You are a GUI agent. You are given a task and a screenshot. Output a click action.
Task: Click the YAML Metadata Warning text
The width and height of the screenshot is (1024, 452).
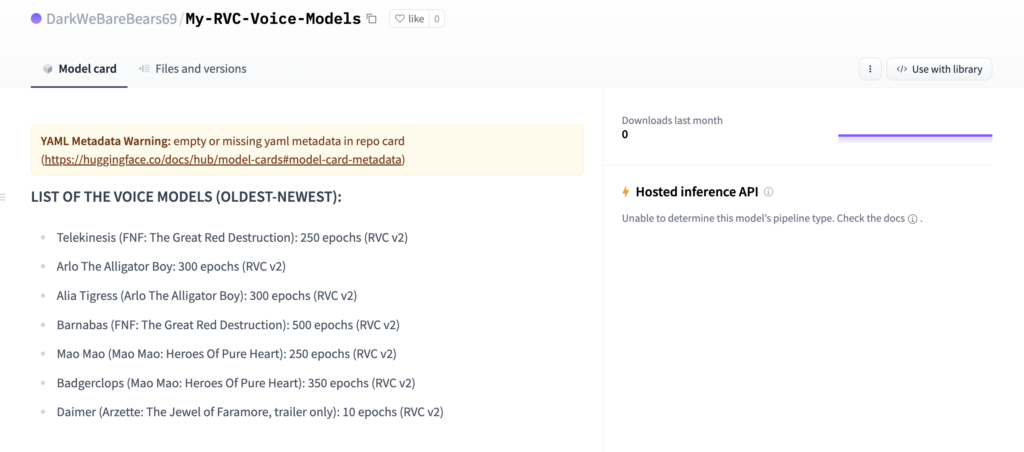click(106, 140)
